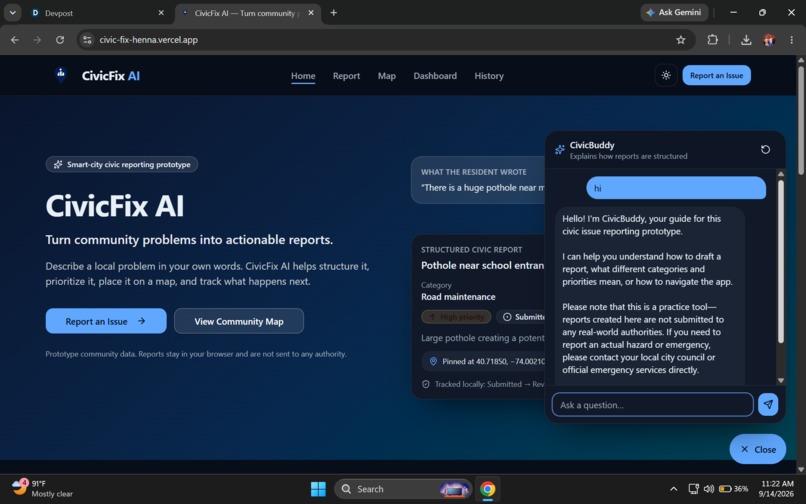Go forward in browser history
The height and width of the screenshot is (504, 806).
37,40
